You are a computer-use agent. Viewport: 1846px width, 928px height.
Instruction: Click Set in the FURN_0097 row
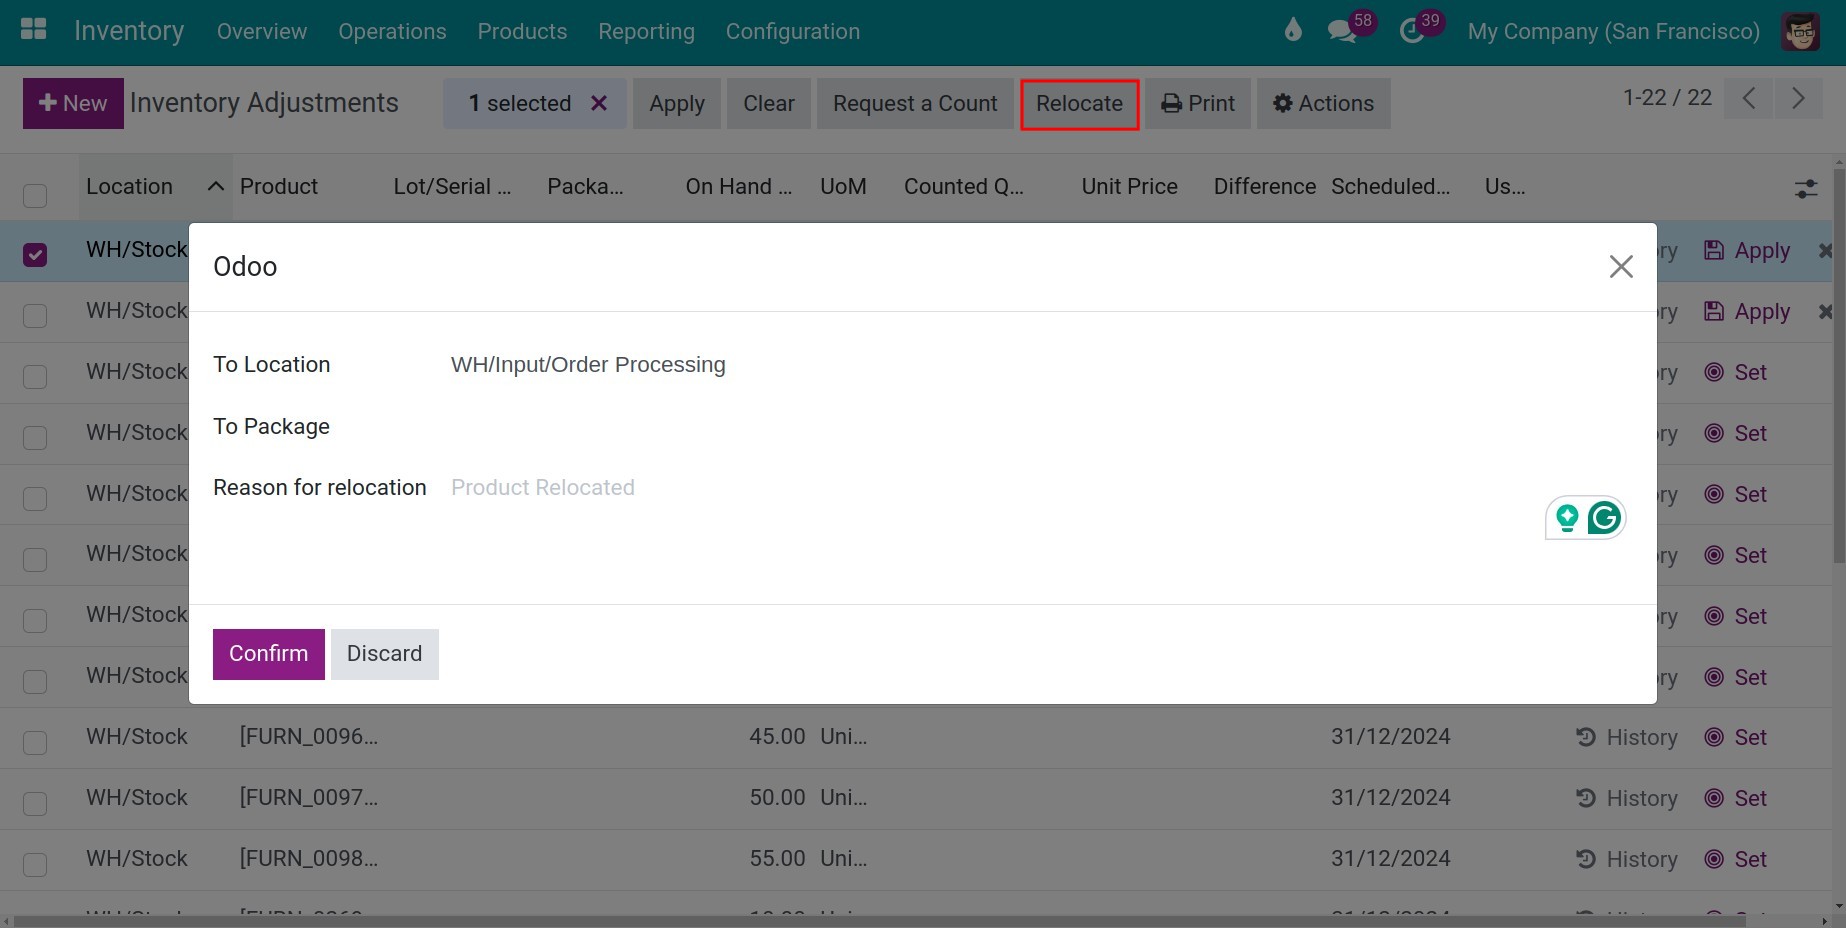coord(1736,798)
